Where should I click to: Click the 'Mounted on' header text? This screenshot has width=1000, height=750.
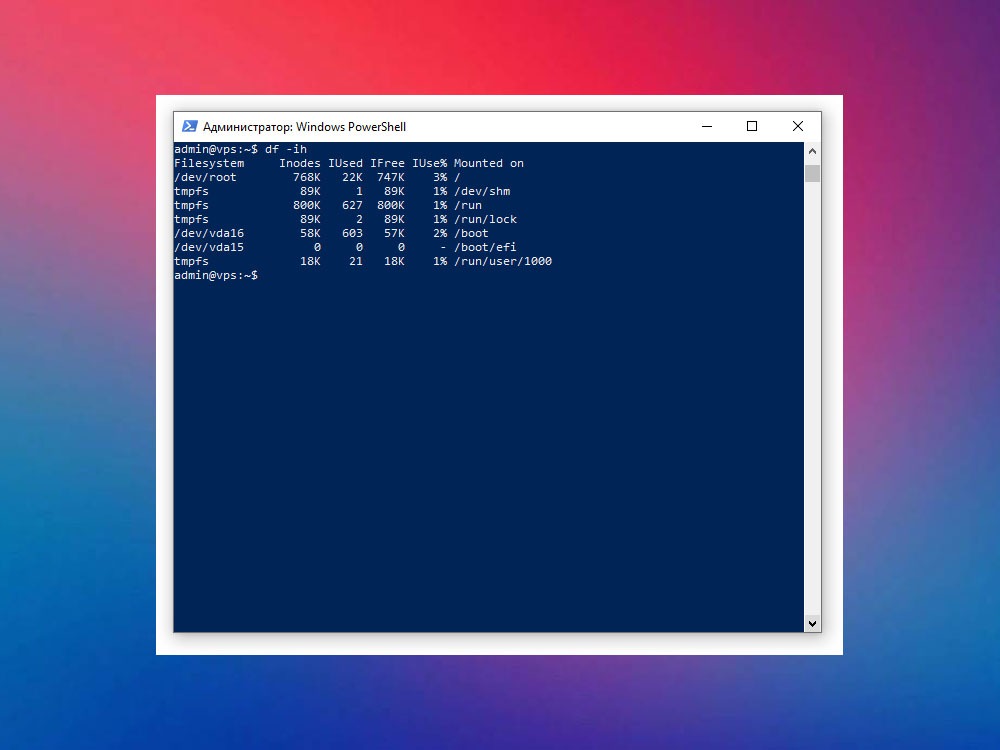pyautogui.click(x=489, y=163)
